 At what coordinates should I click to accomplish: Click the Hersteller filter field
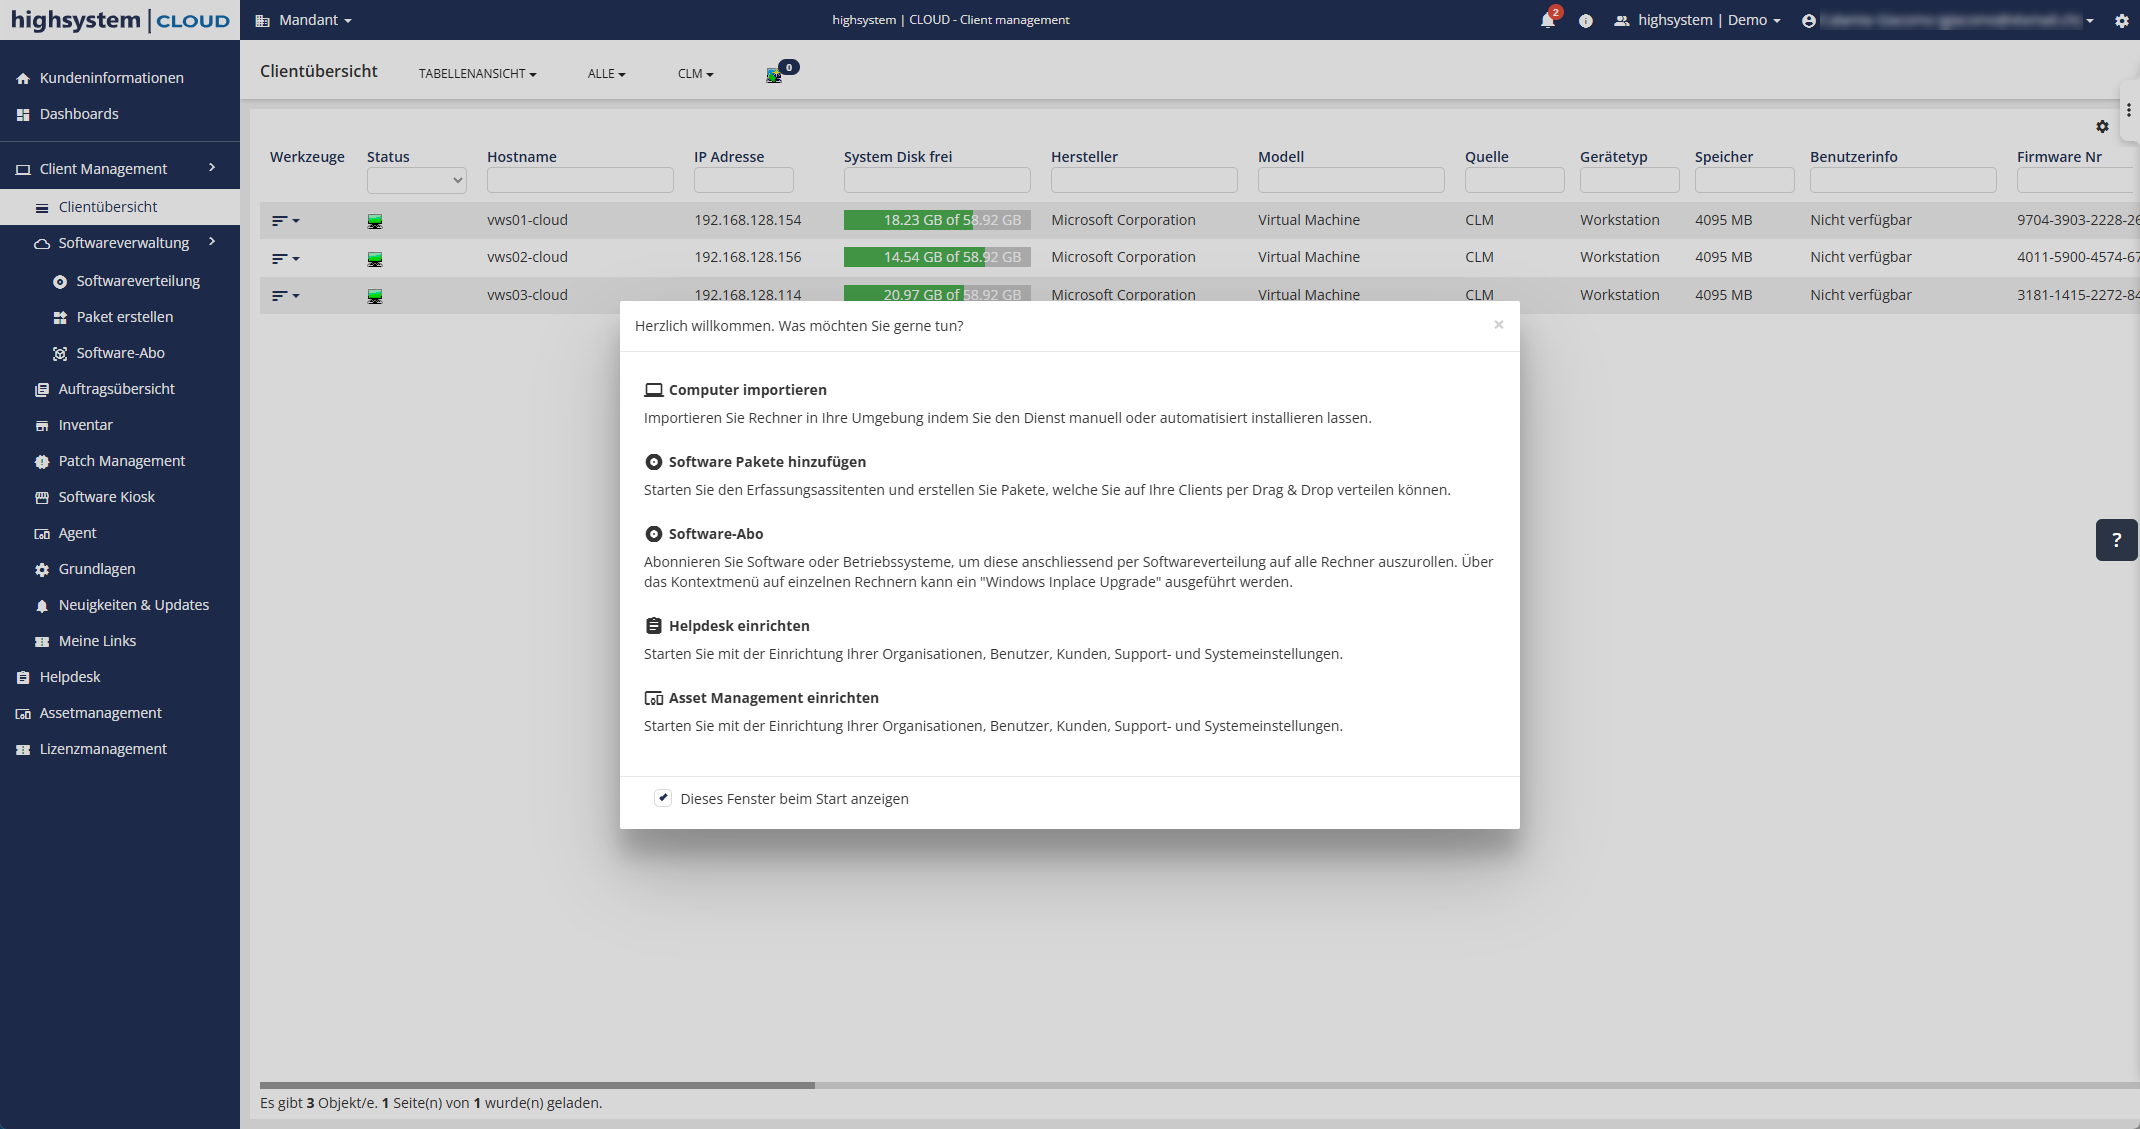click(x=1144, y=180)
